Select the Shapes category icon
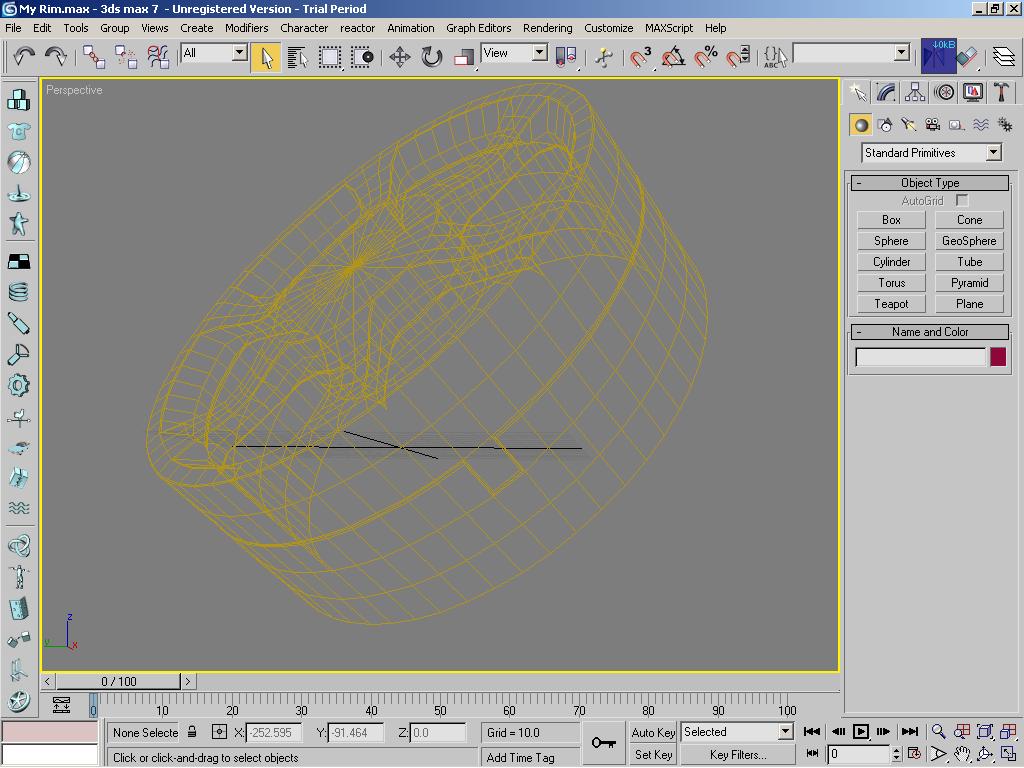Viewport: 1024px width, 768px height. click(885, 125)
